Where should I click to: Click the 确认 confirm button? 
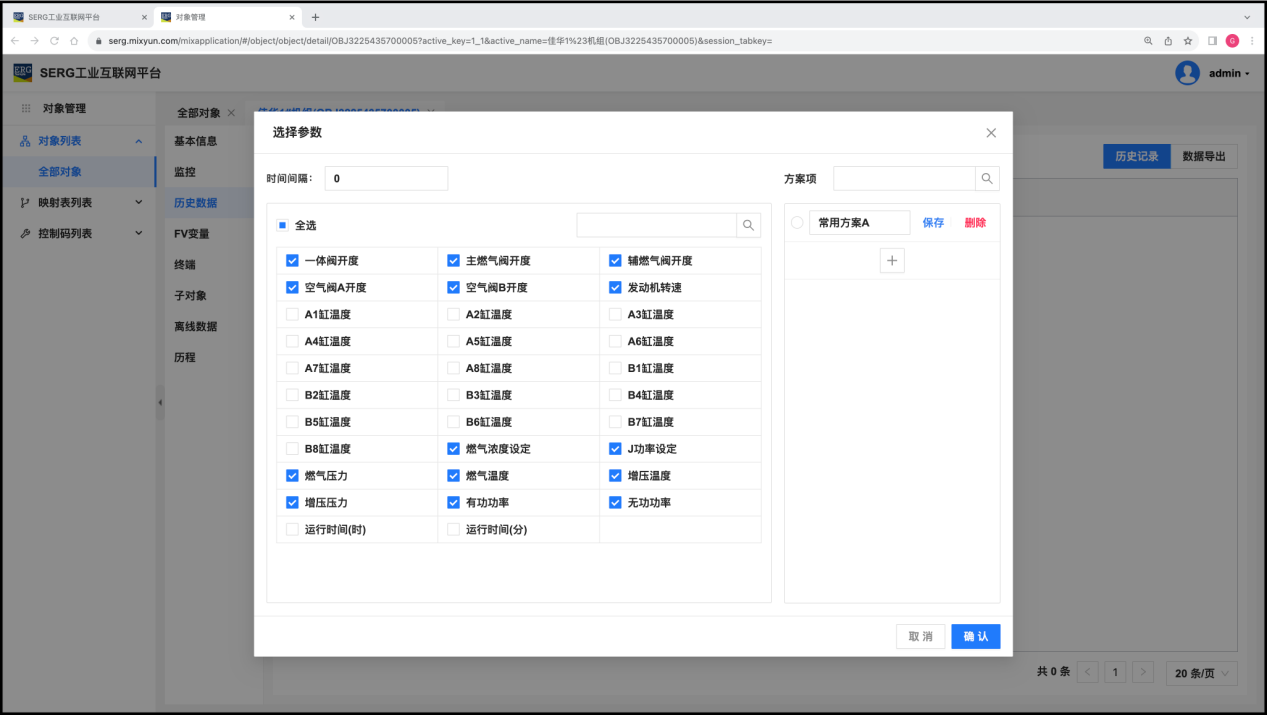coord(975,637)
